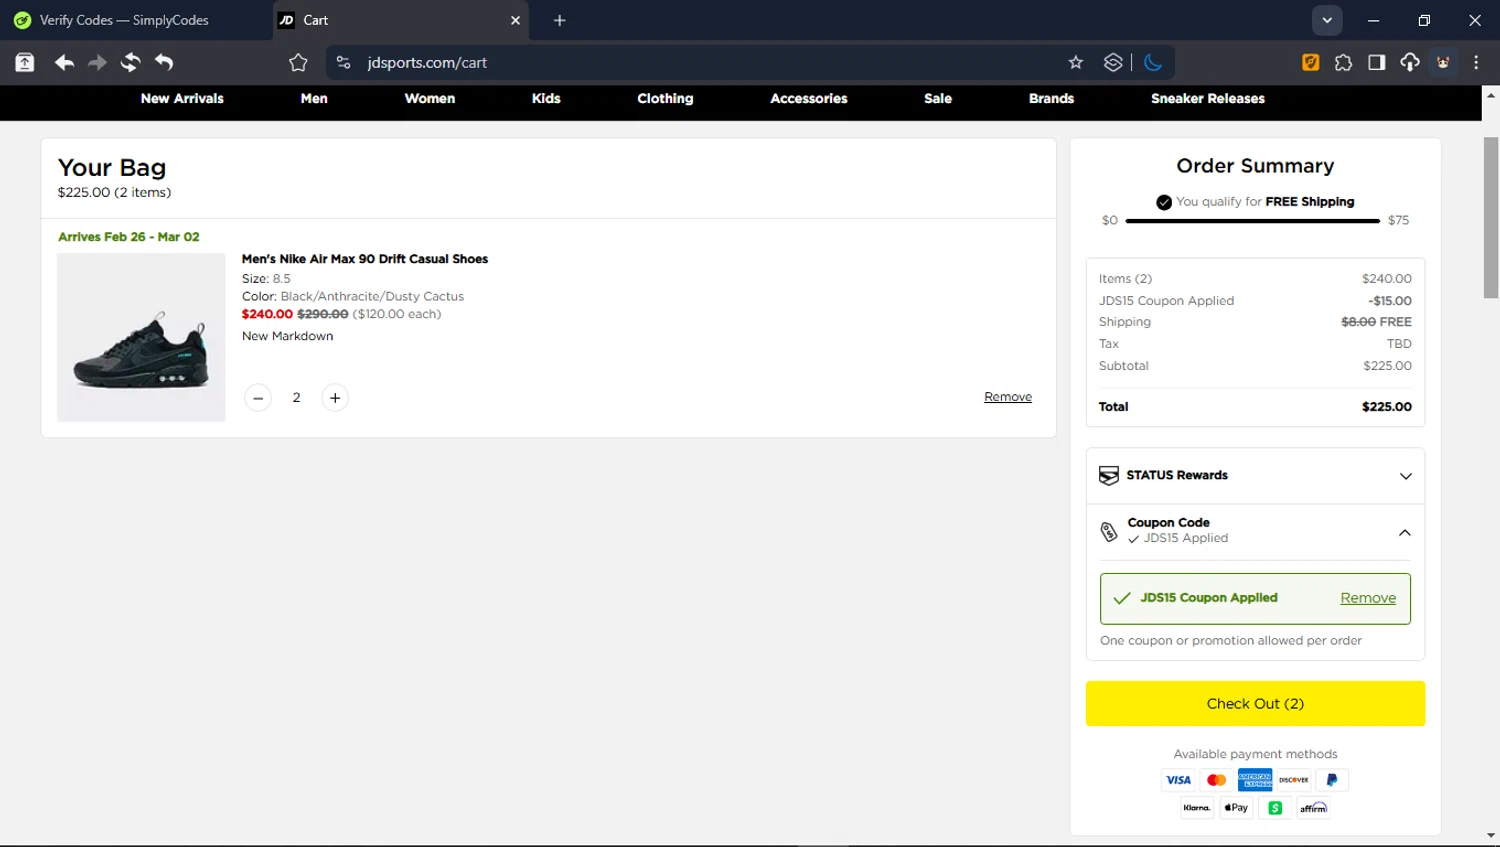1500x847 pixels.
Task: Click the Air Max 90 shoe thumbnail
Action: pyautogui.click(x=141, y=337)
